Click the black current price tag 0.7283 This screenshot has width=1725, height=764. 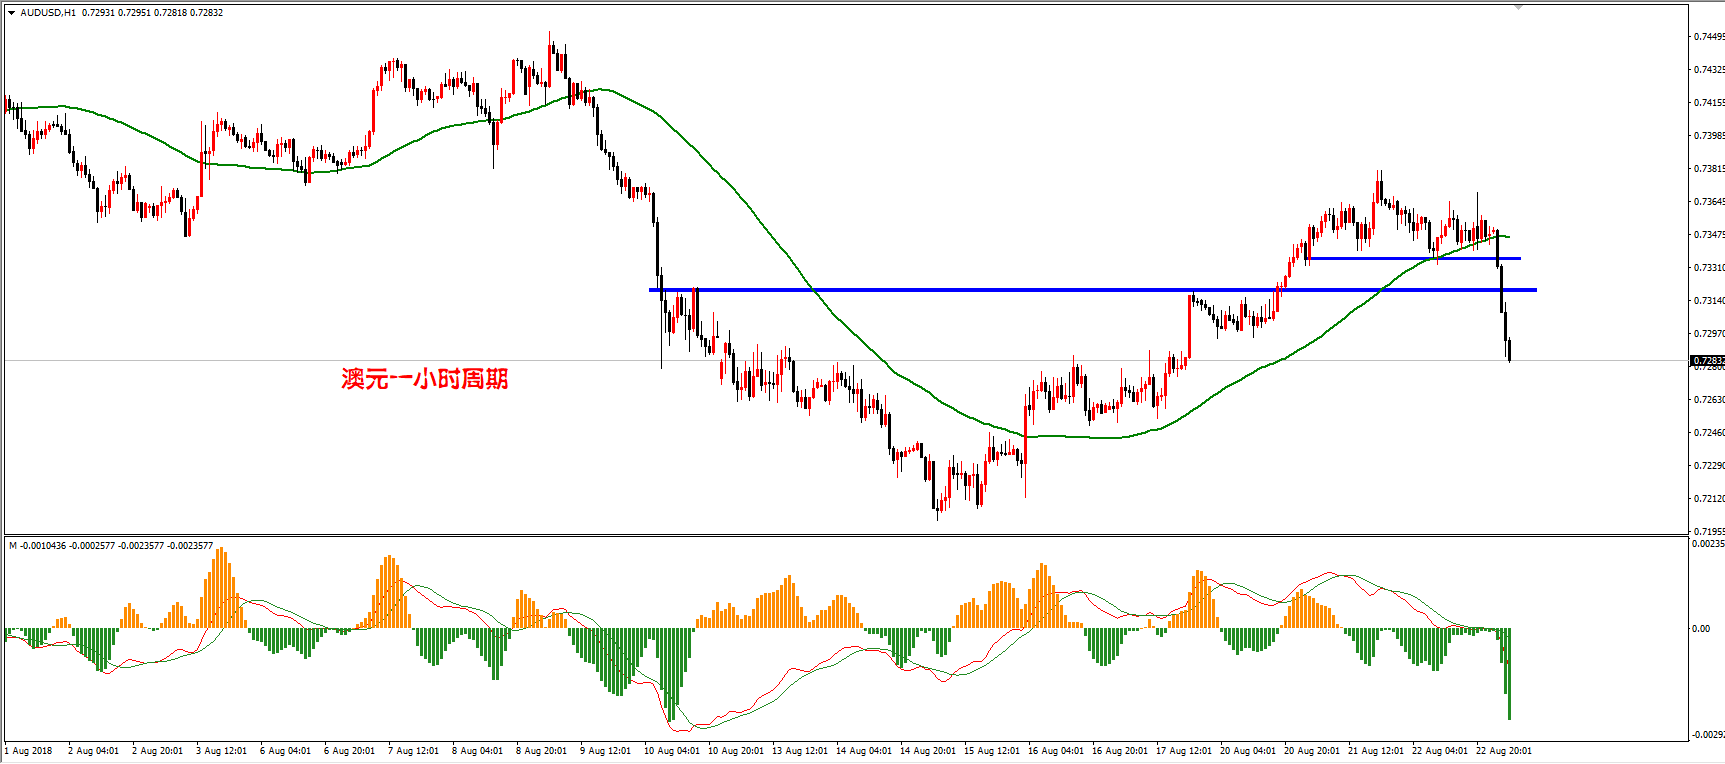1708,360
